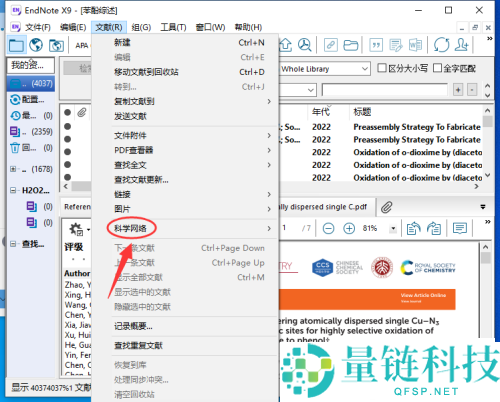Click the add search row plus button
500x402 pixels.
coord(458,90)
